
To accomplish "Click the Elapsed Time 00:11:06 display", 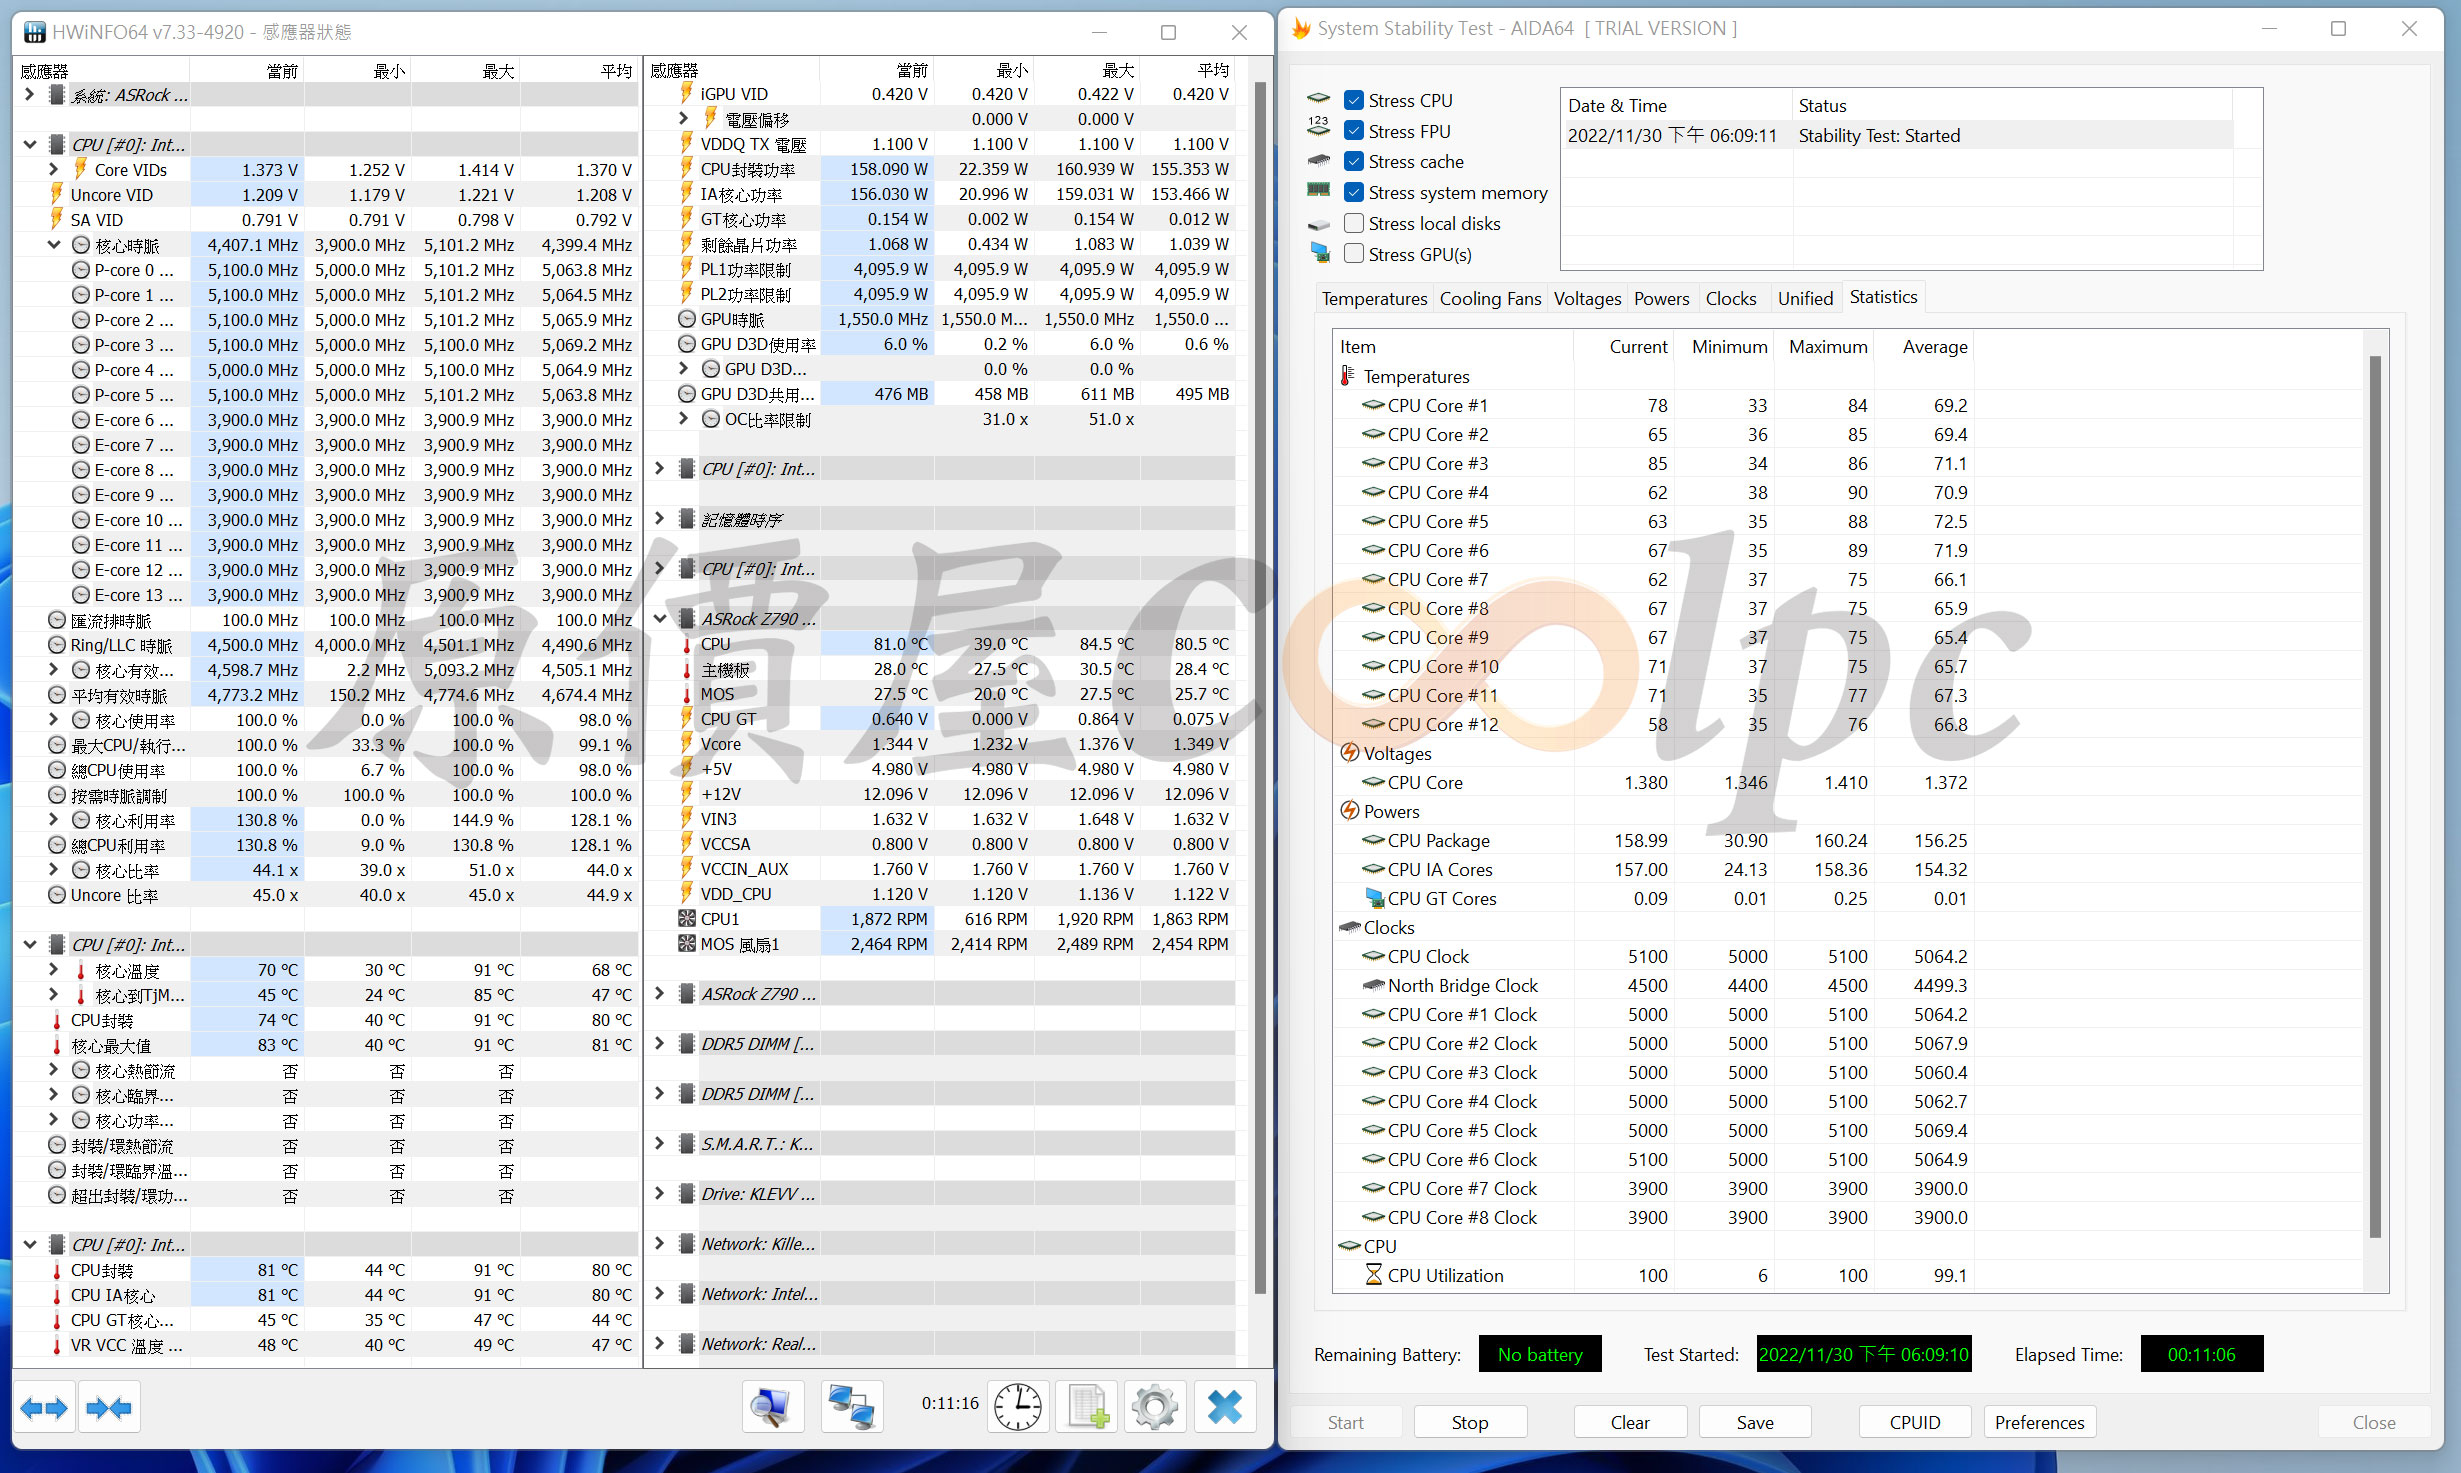I will pos(2201,1354).
